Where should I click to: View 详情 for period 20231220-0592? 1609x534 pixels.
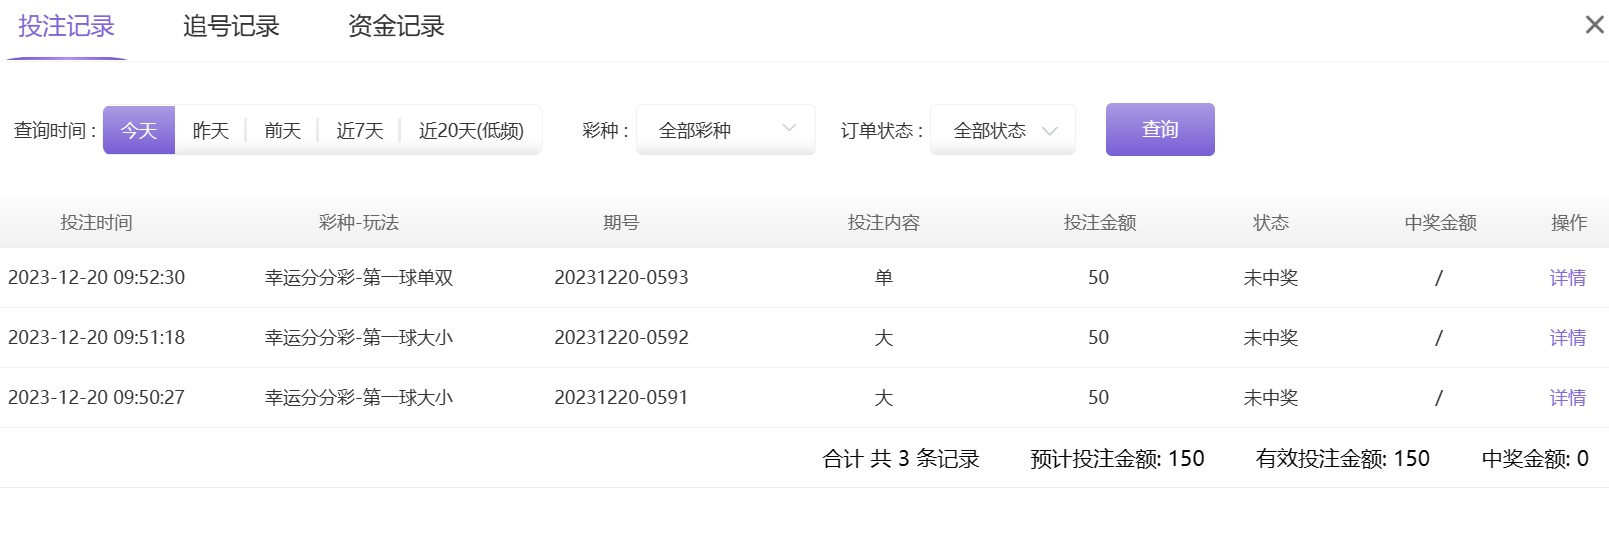click(1567, 338)
